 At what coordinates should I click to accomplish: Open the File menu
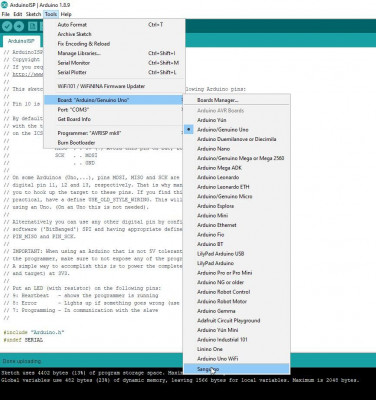tap(6, 14)
